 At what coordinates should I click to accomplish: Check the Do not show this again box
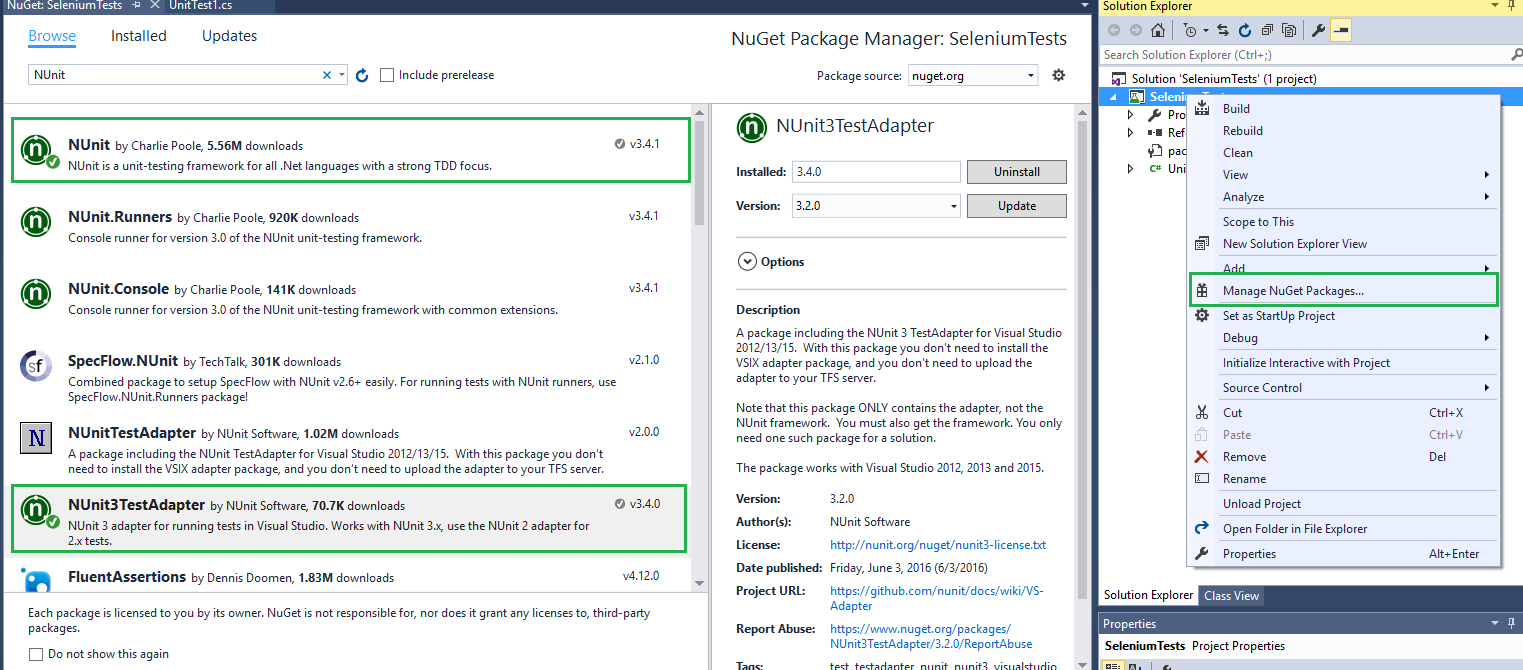pos(36,654)
